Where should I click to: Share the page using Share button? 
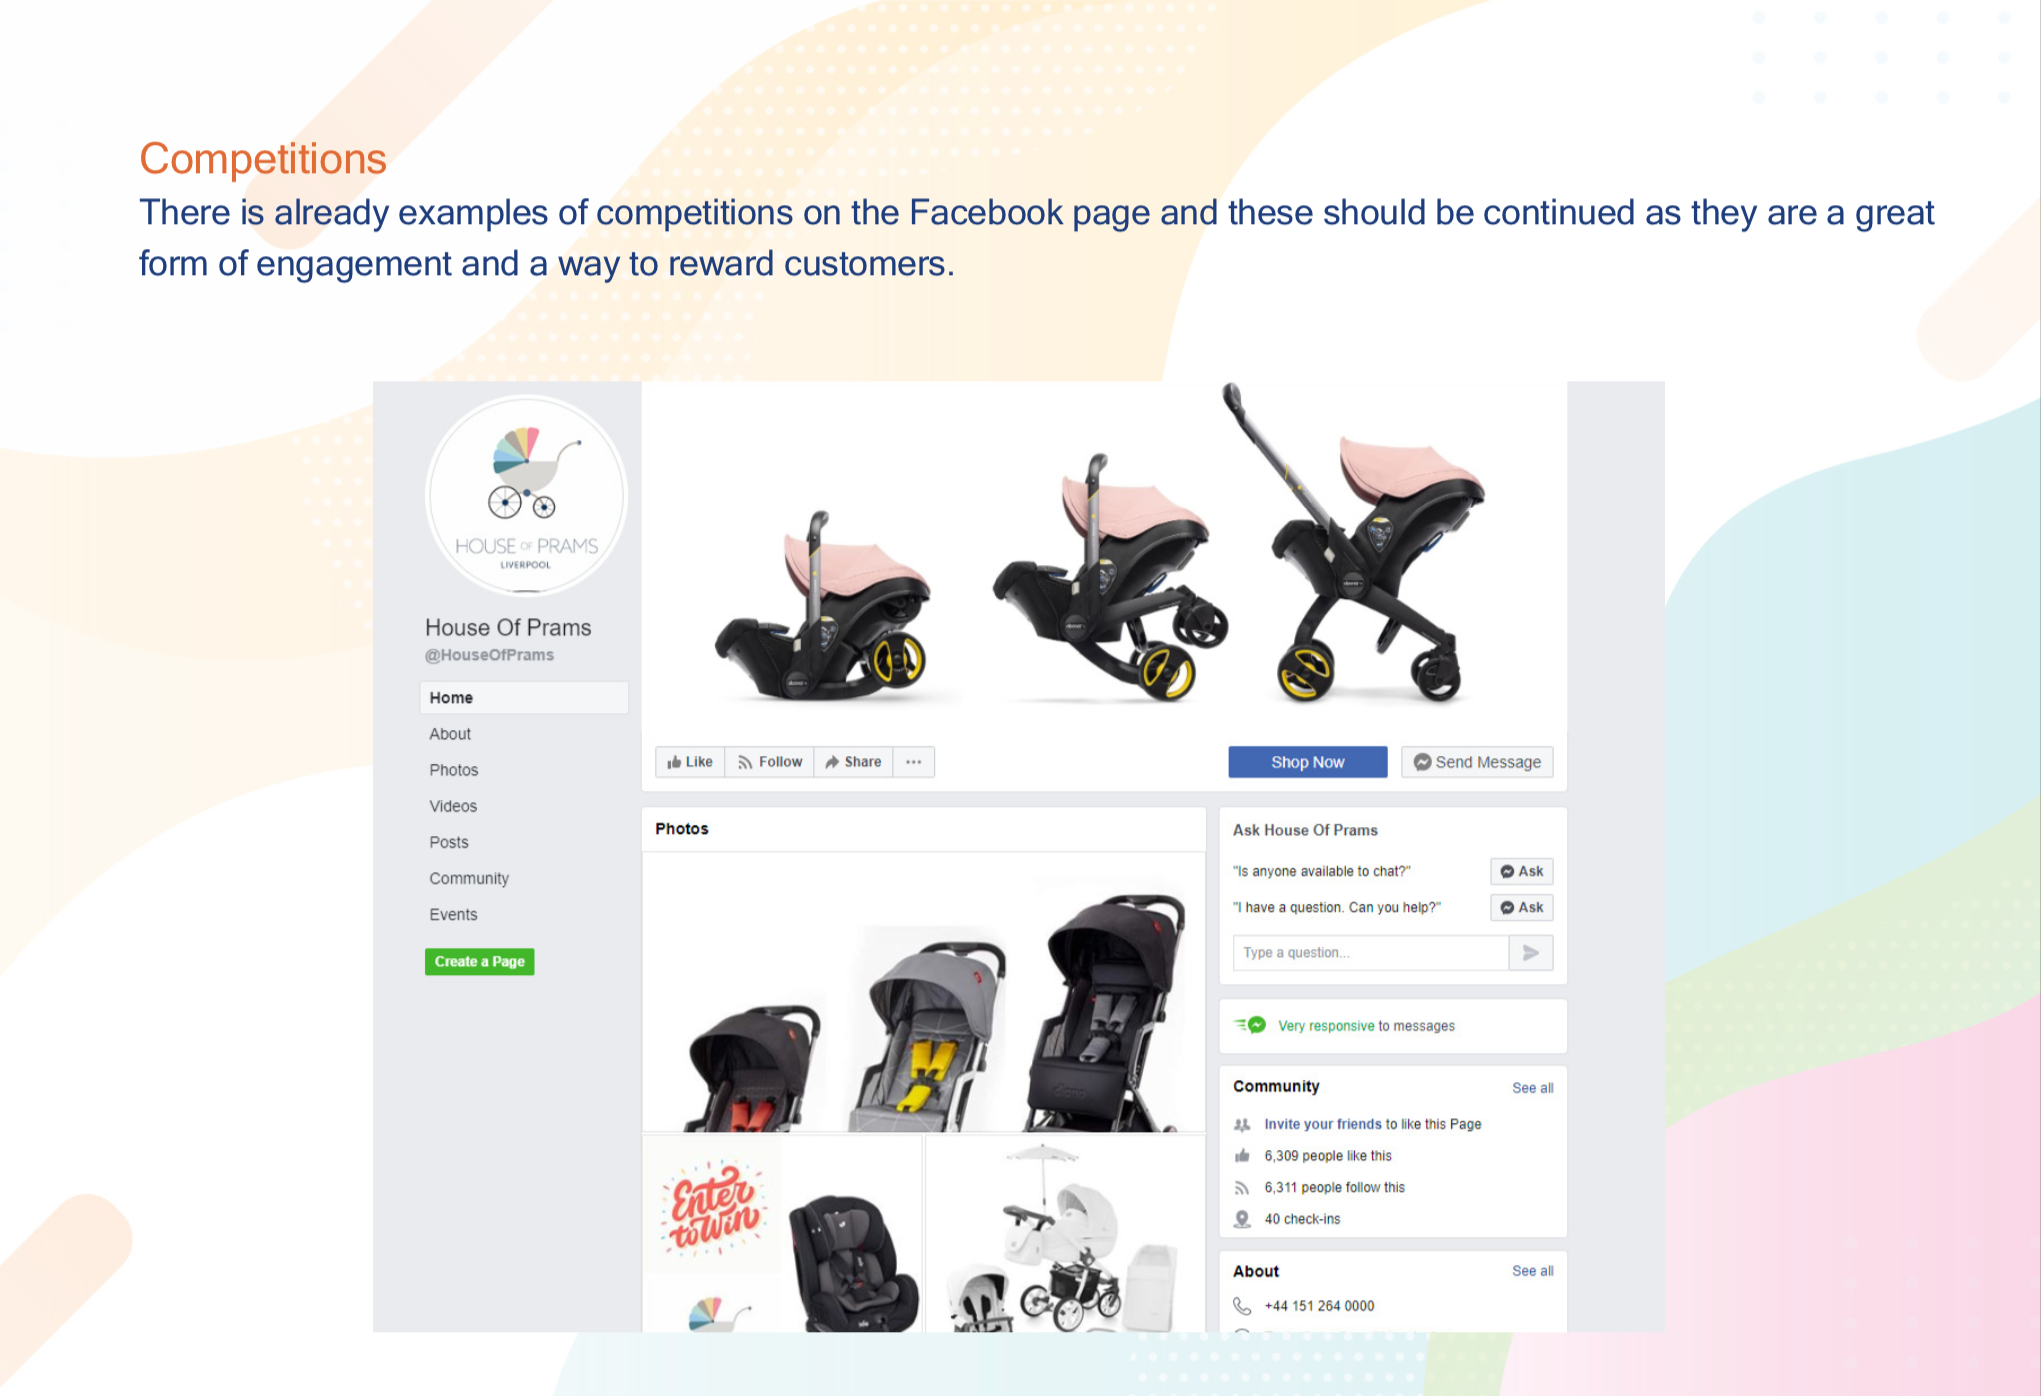pyautogui.click(x=854, y=762)
